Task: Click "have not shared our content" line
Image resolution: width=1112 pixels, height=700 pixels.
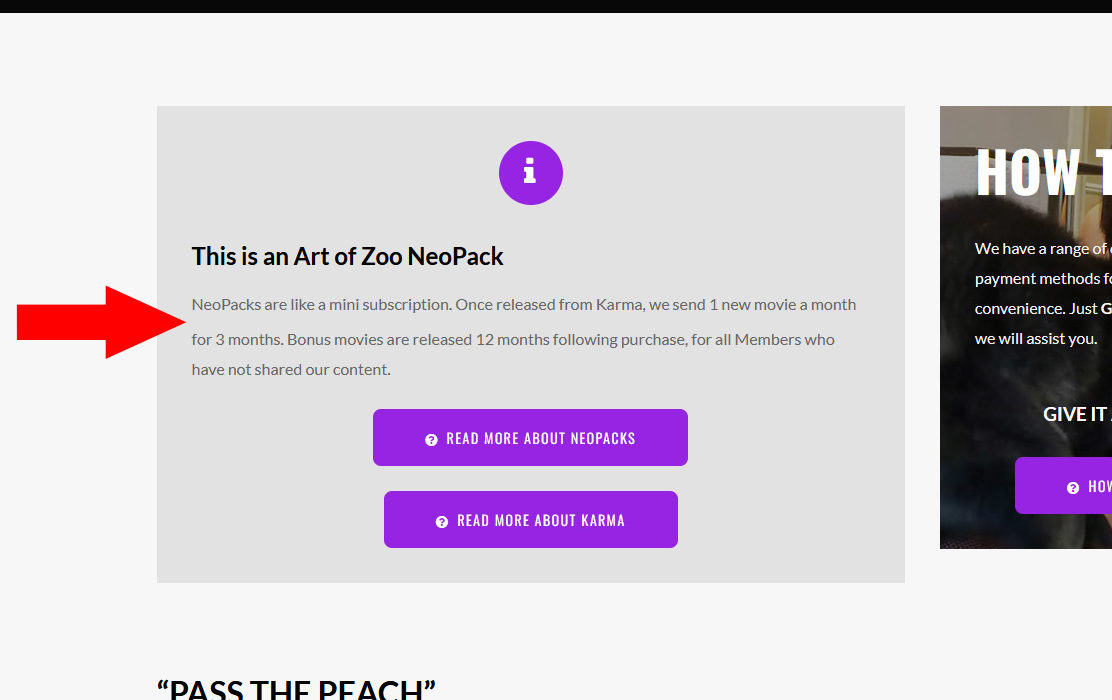Action: pyautogui.click(x=291, y=369)
